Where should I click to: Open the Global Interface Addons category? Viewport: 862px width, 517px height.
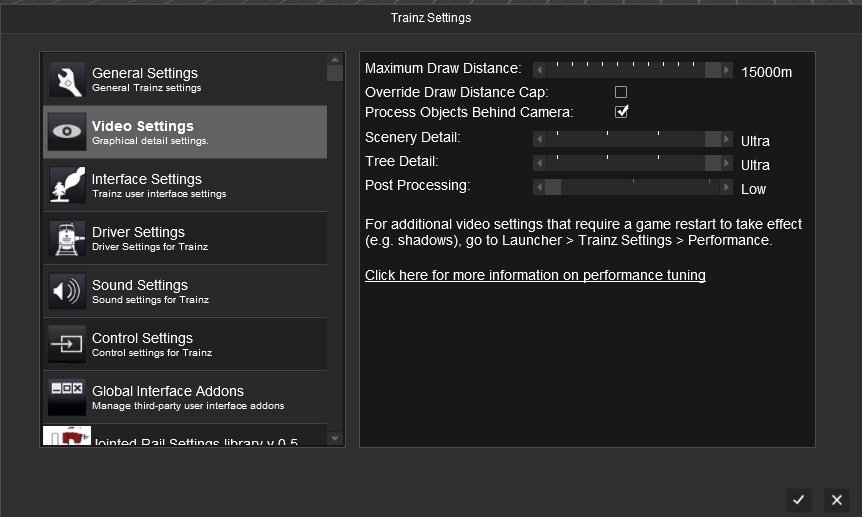click(x=185, y=397)
